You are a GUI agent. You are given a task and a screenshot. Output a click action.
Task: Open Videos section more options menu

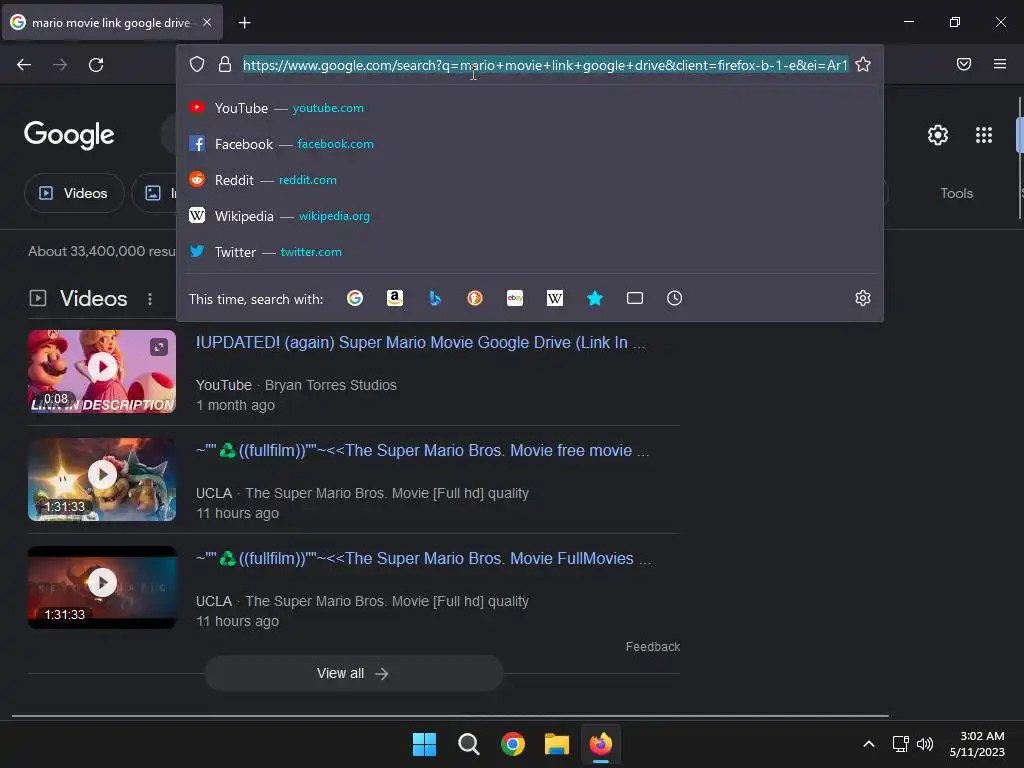coord(150,299)
